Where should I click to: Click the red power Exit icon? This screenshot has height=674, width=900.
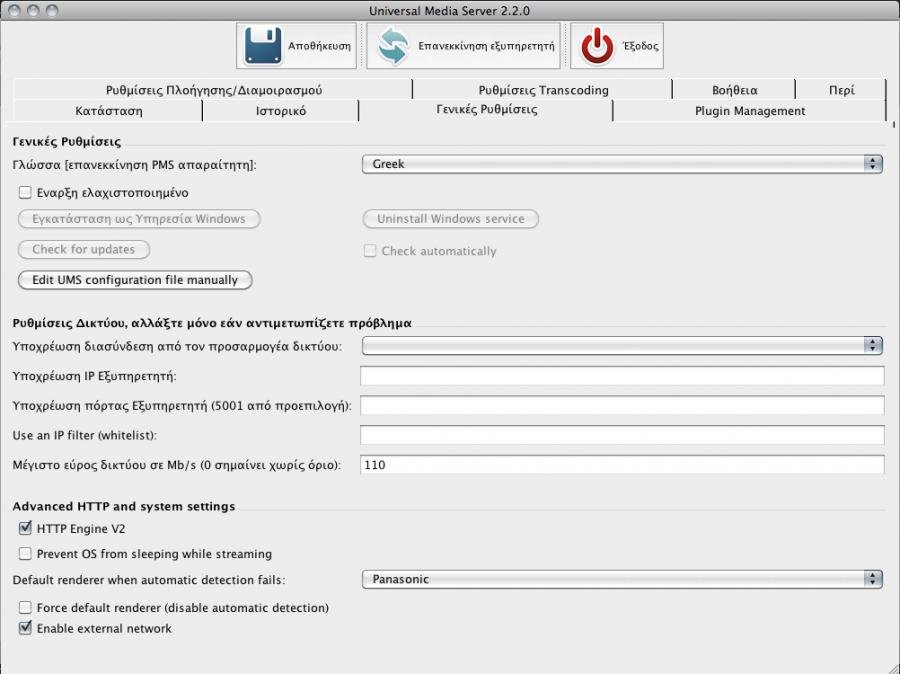598,45
